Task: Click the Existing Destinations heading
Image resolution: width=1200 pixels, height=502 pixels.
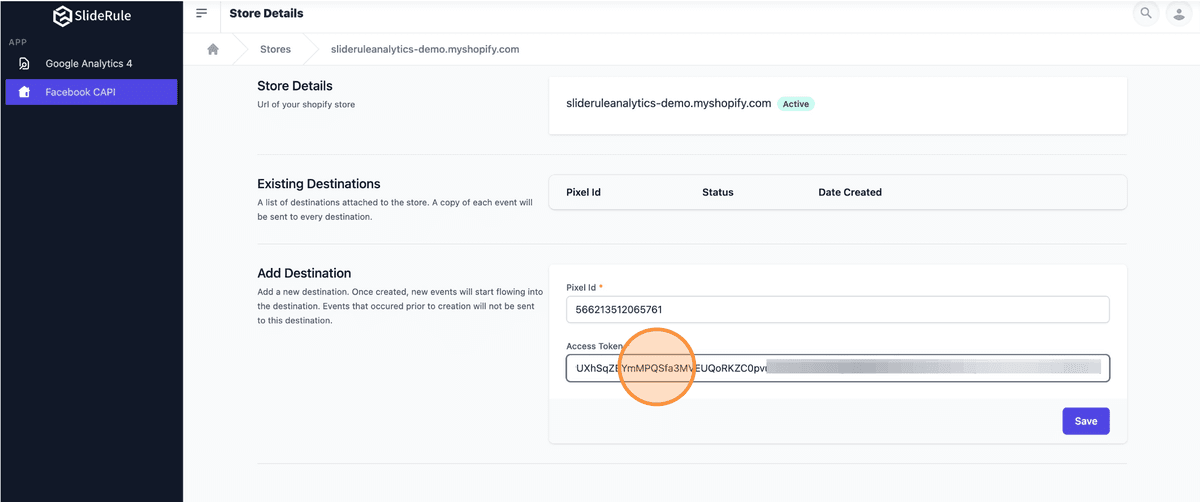Action: coord(319,184)
